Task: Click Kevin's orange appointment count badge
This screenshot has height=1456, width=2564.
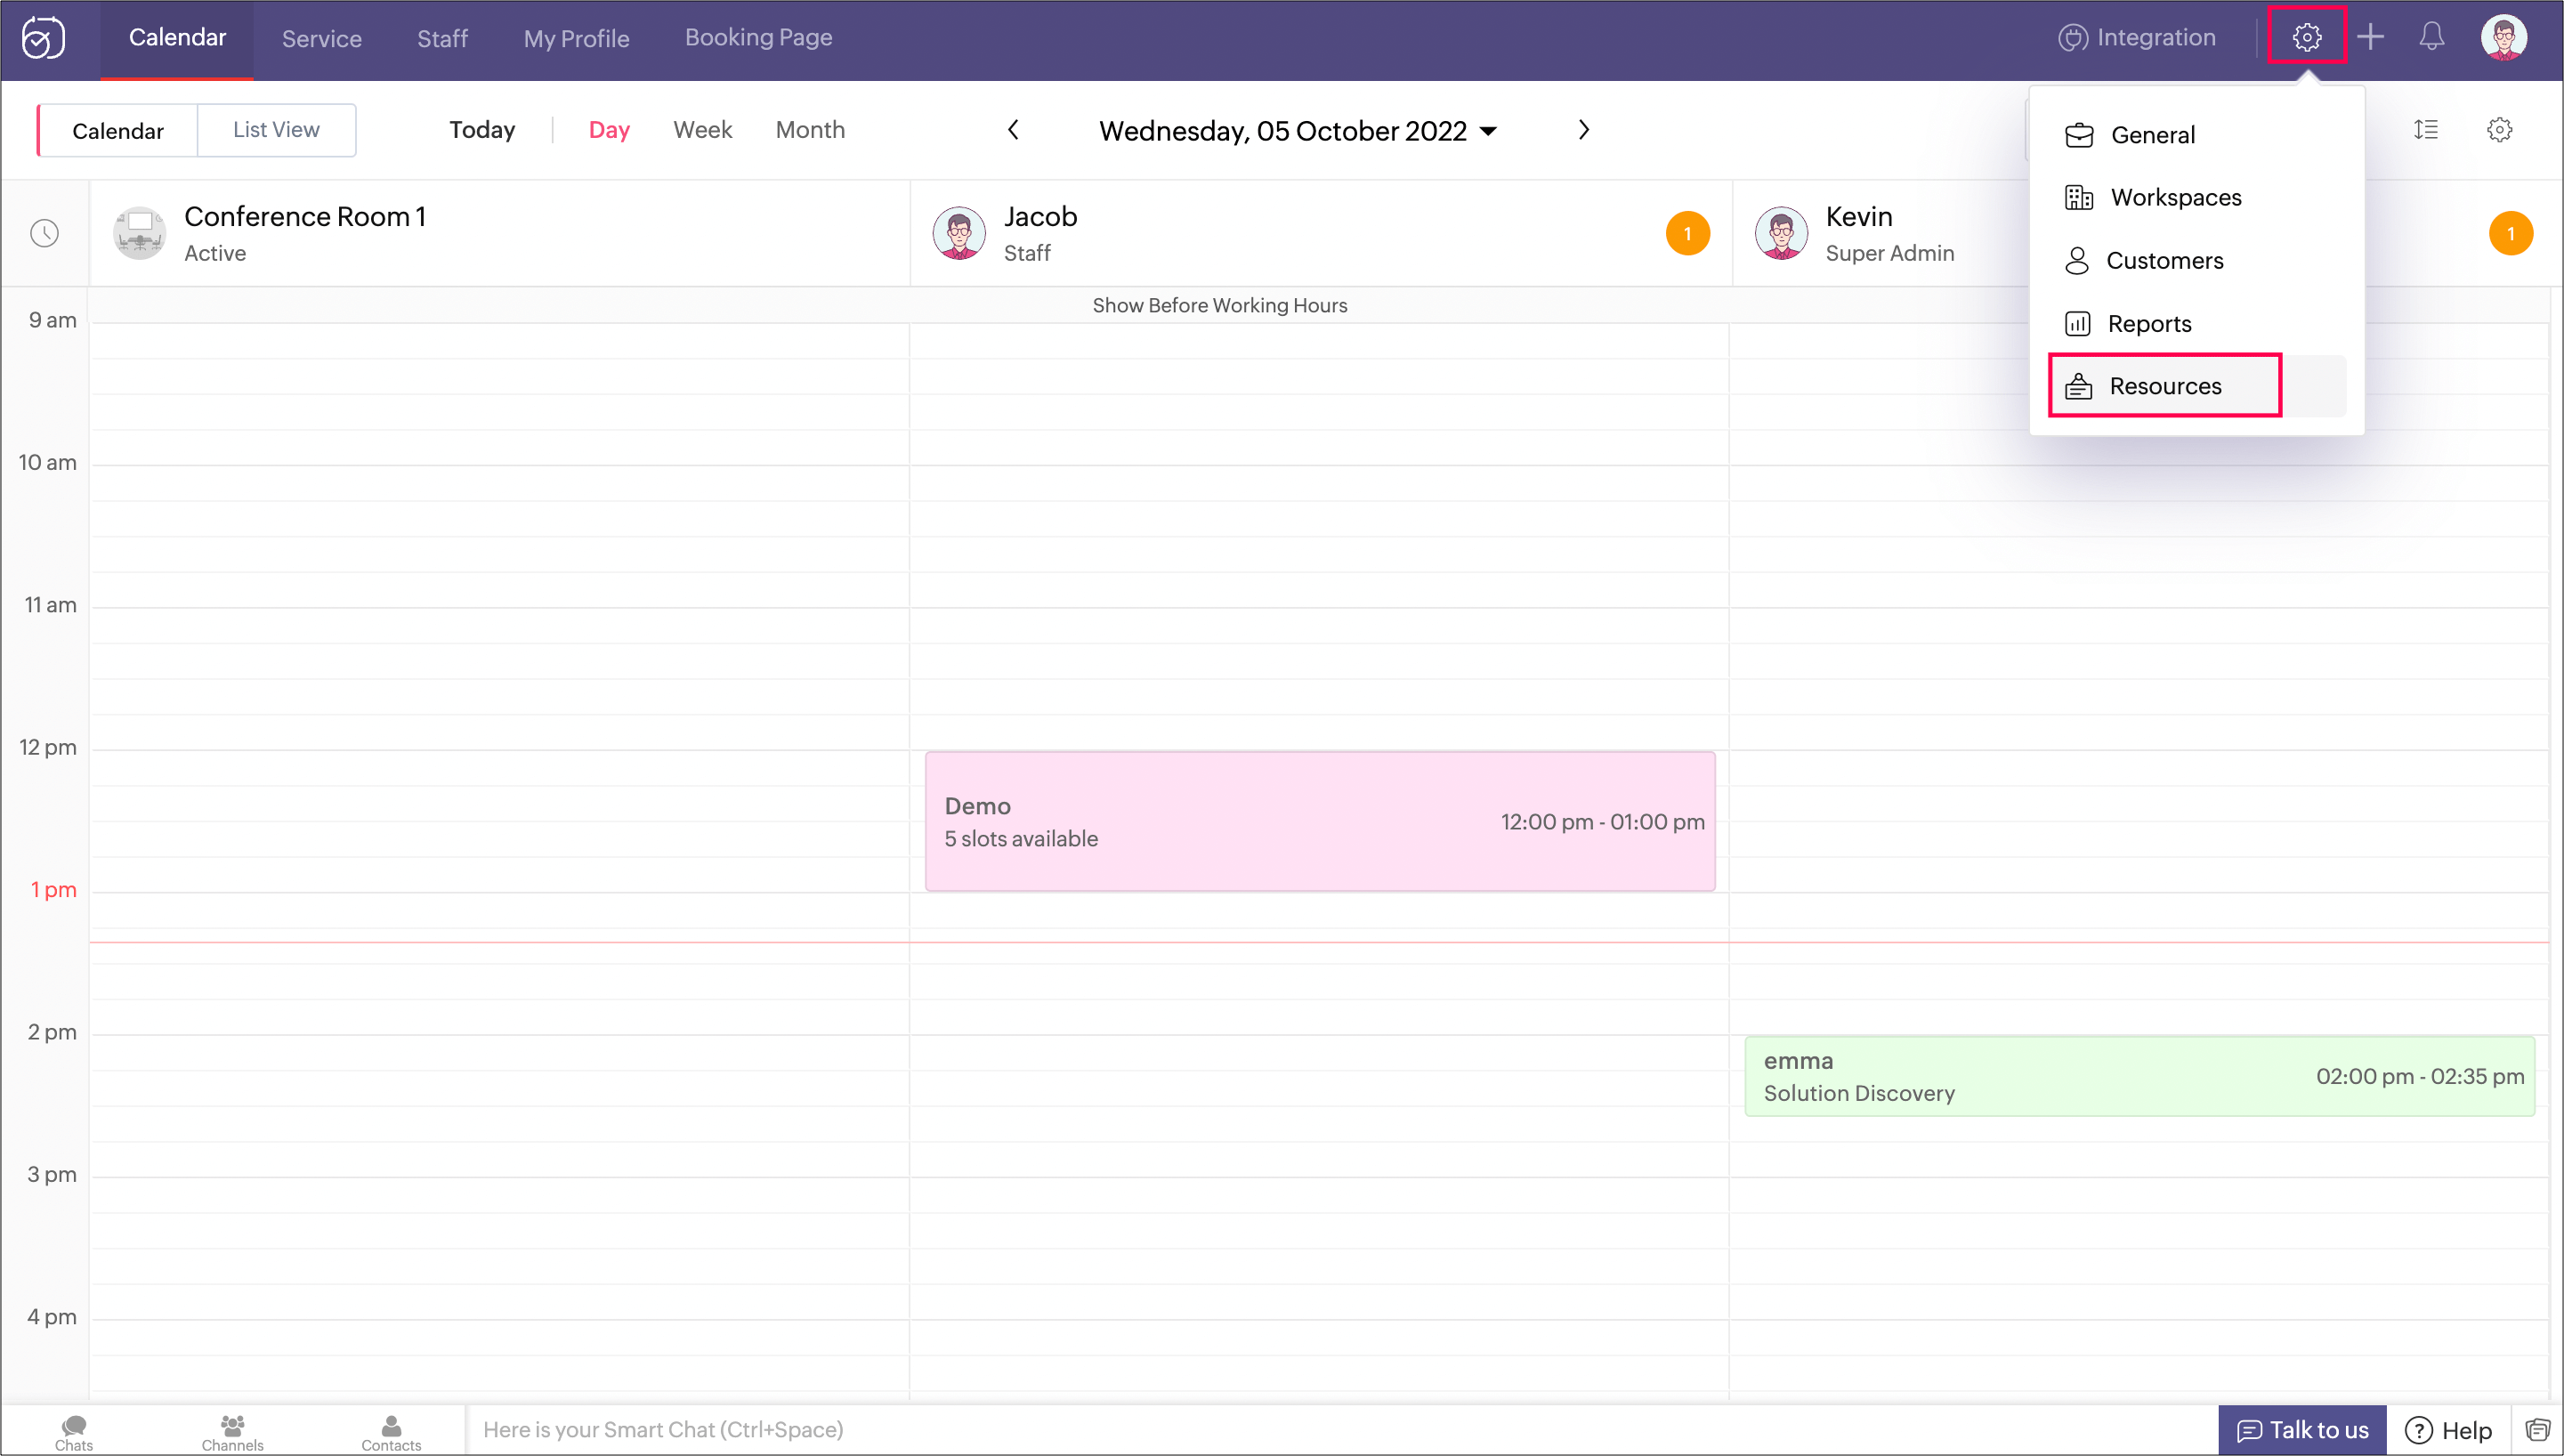Action: point(2510,233)
